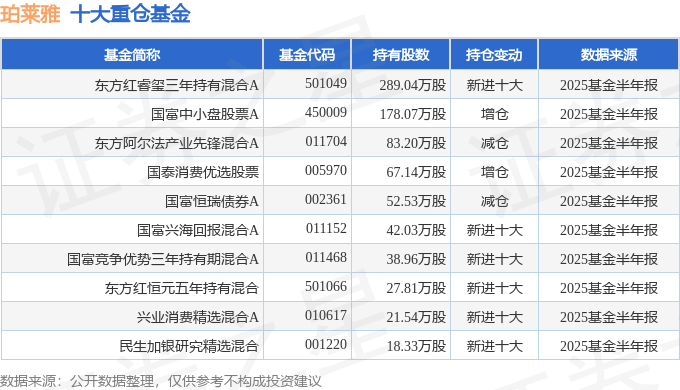Open fund 国富恒瑞债券A

click(212, 202)
